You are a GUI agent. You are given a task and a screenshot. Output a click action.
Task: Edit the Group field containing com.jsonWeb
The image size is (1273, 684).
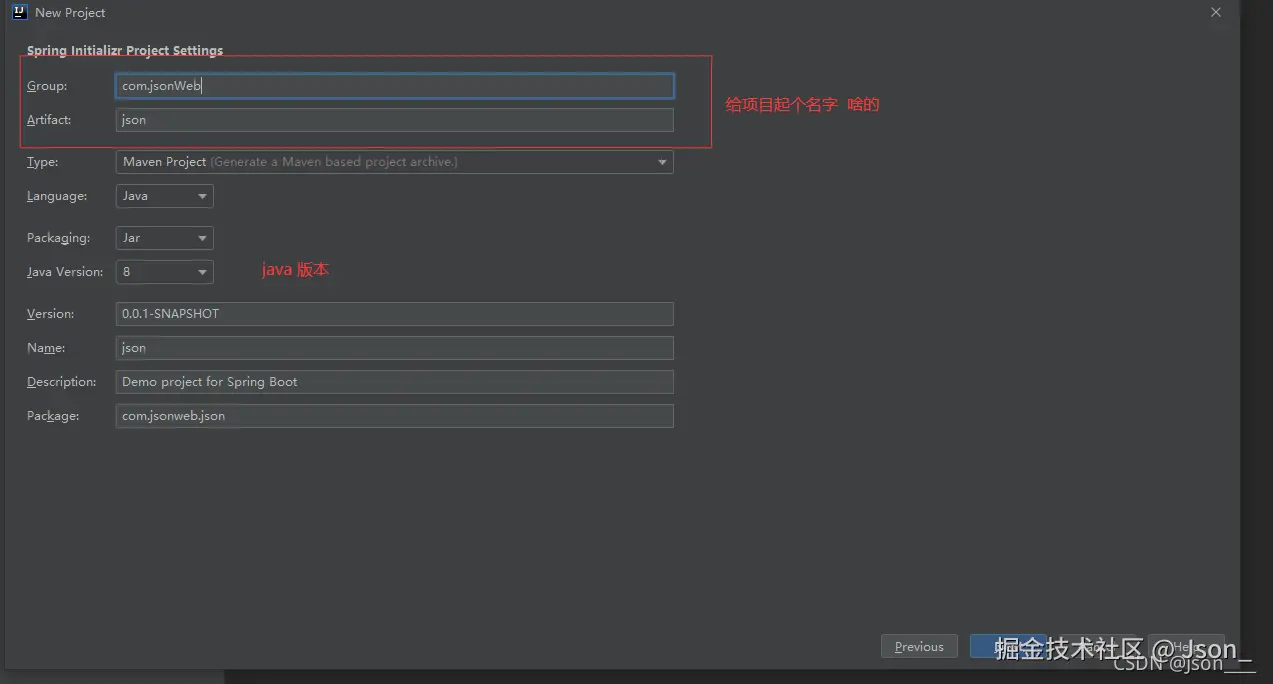click(x=395, y=86)
